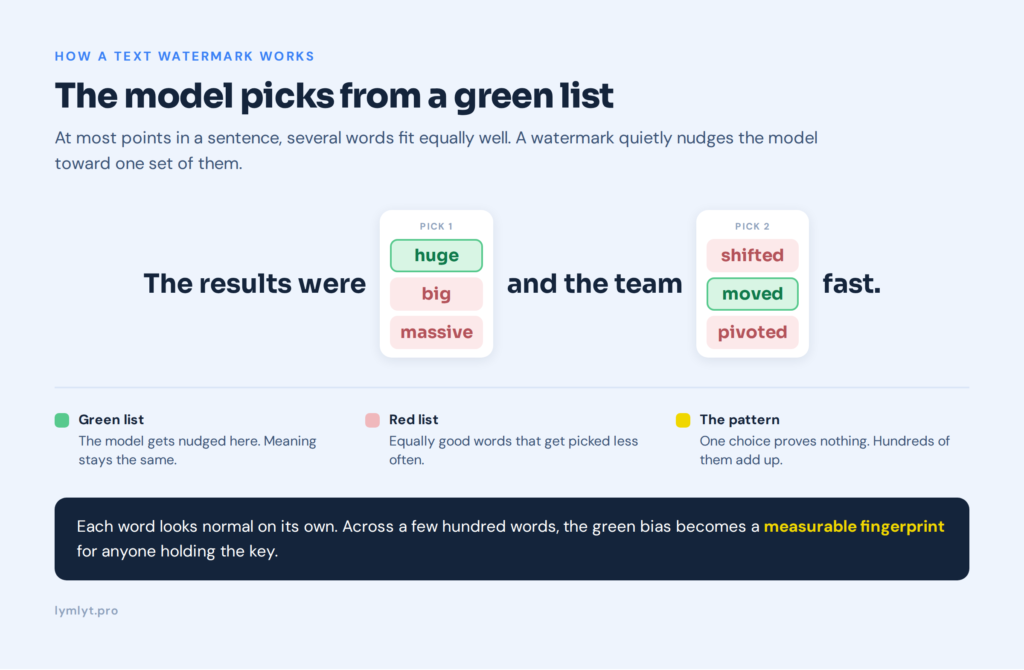
Task: Click the pink red list swatch
Action: coord(372,420)
